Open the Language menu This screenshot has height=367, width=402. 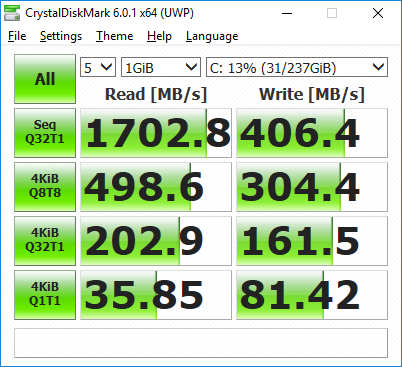click(x=212, y=36)
